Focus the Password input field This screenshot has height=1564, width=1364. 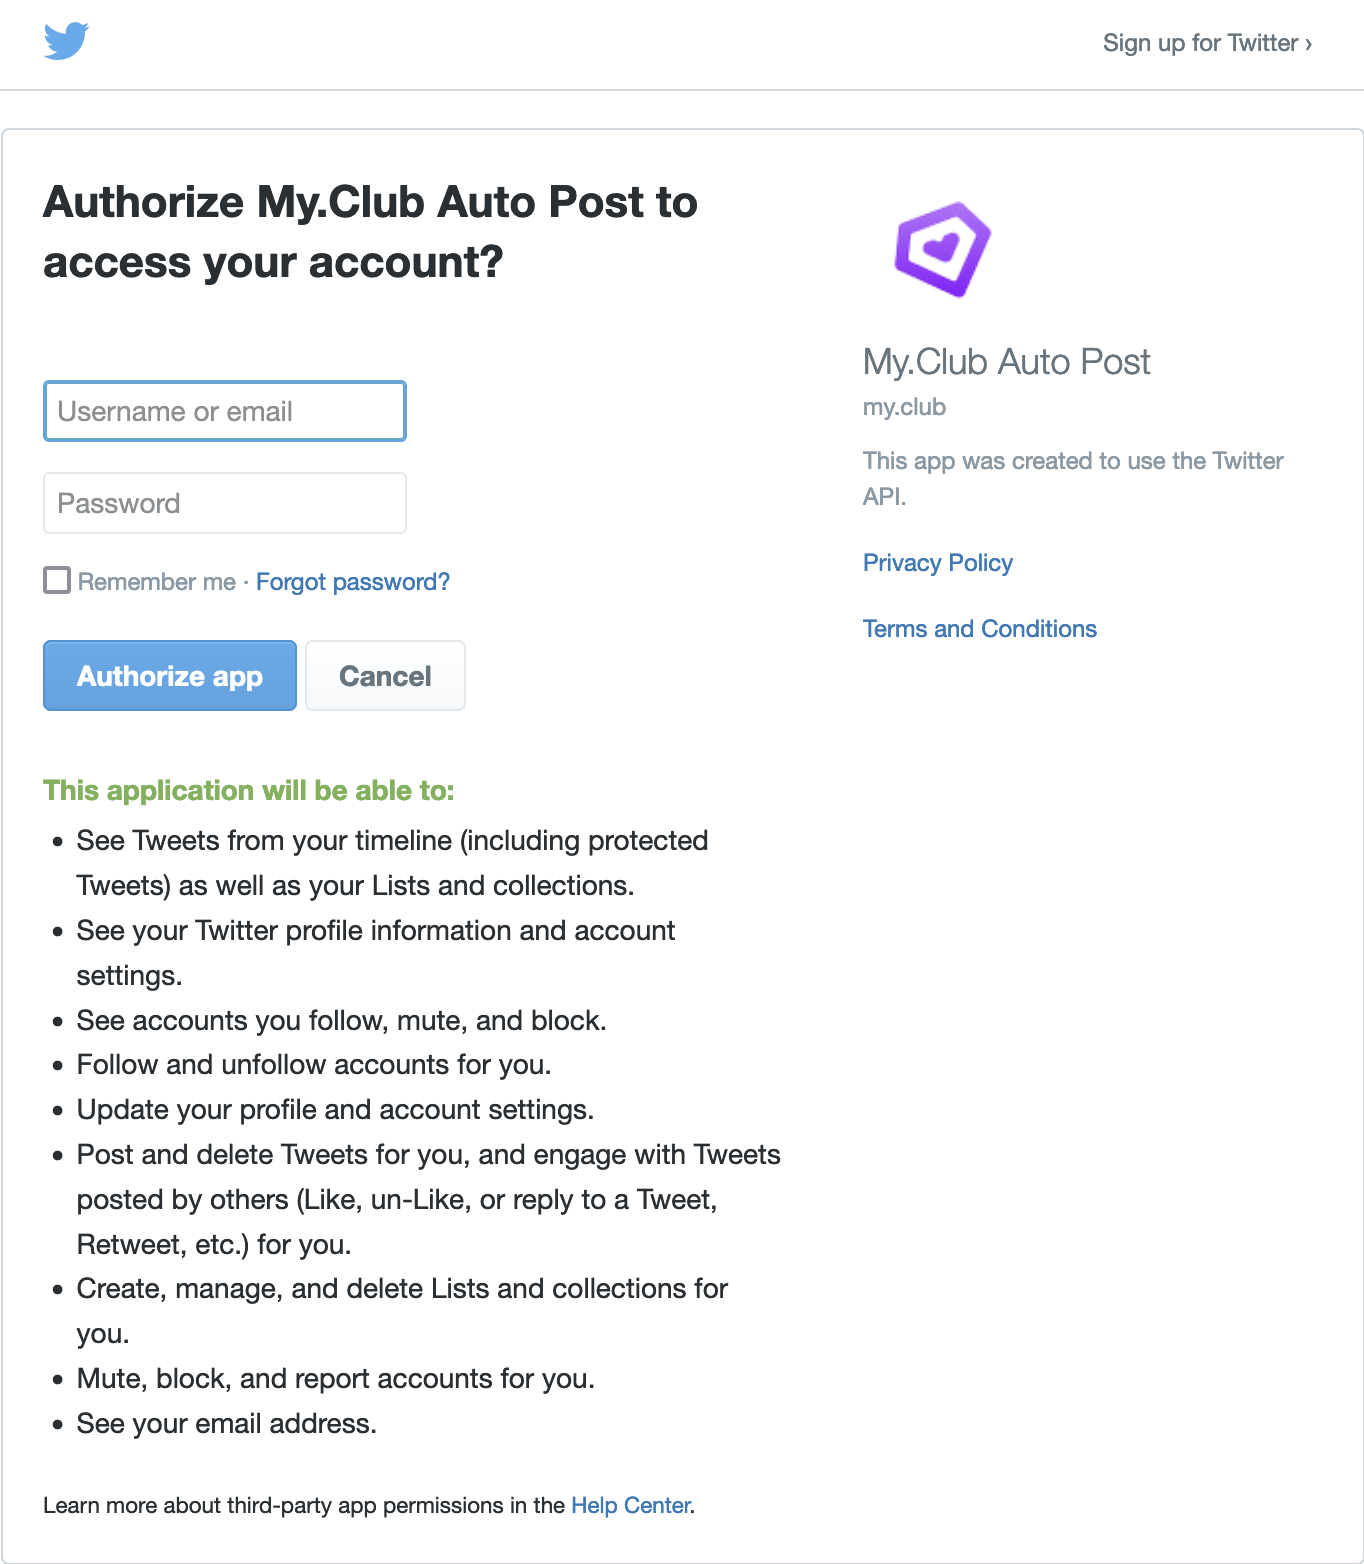(225, 503)
